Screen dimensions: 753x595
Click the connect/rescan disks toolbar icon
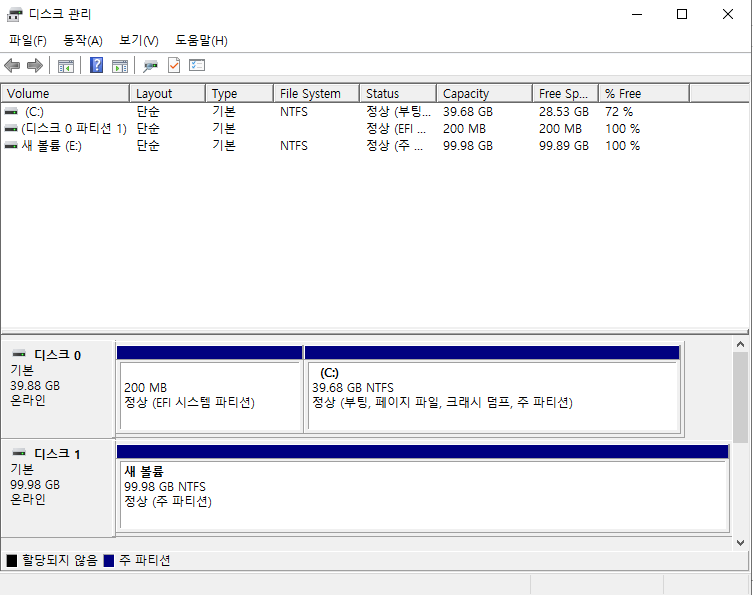150,66
